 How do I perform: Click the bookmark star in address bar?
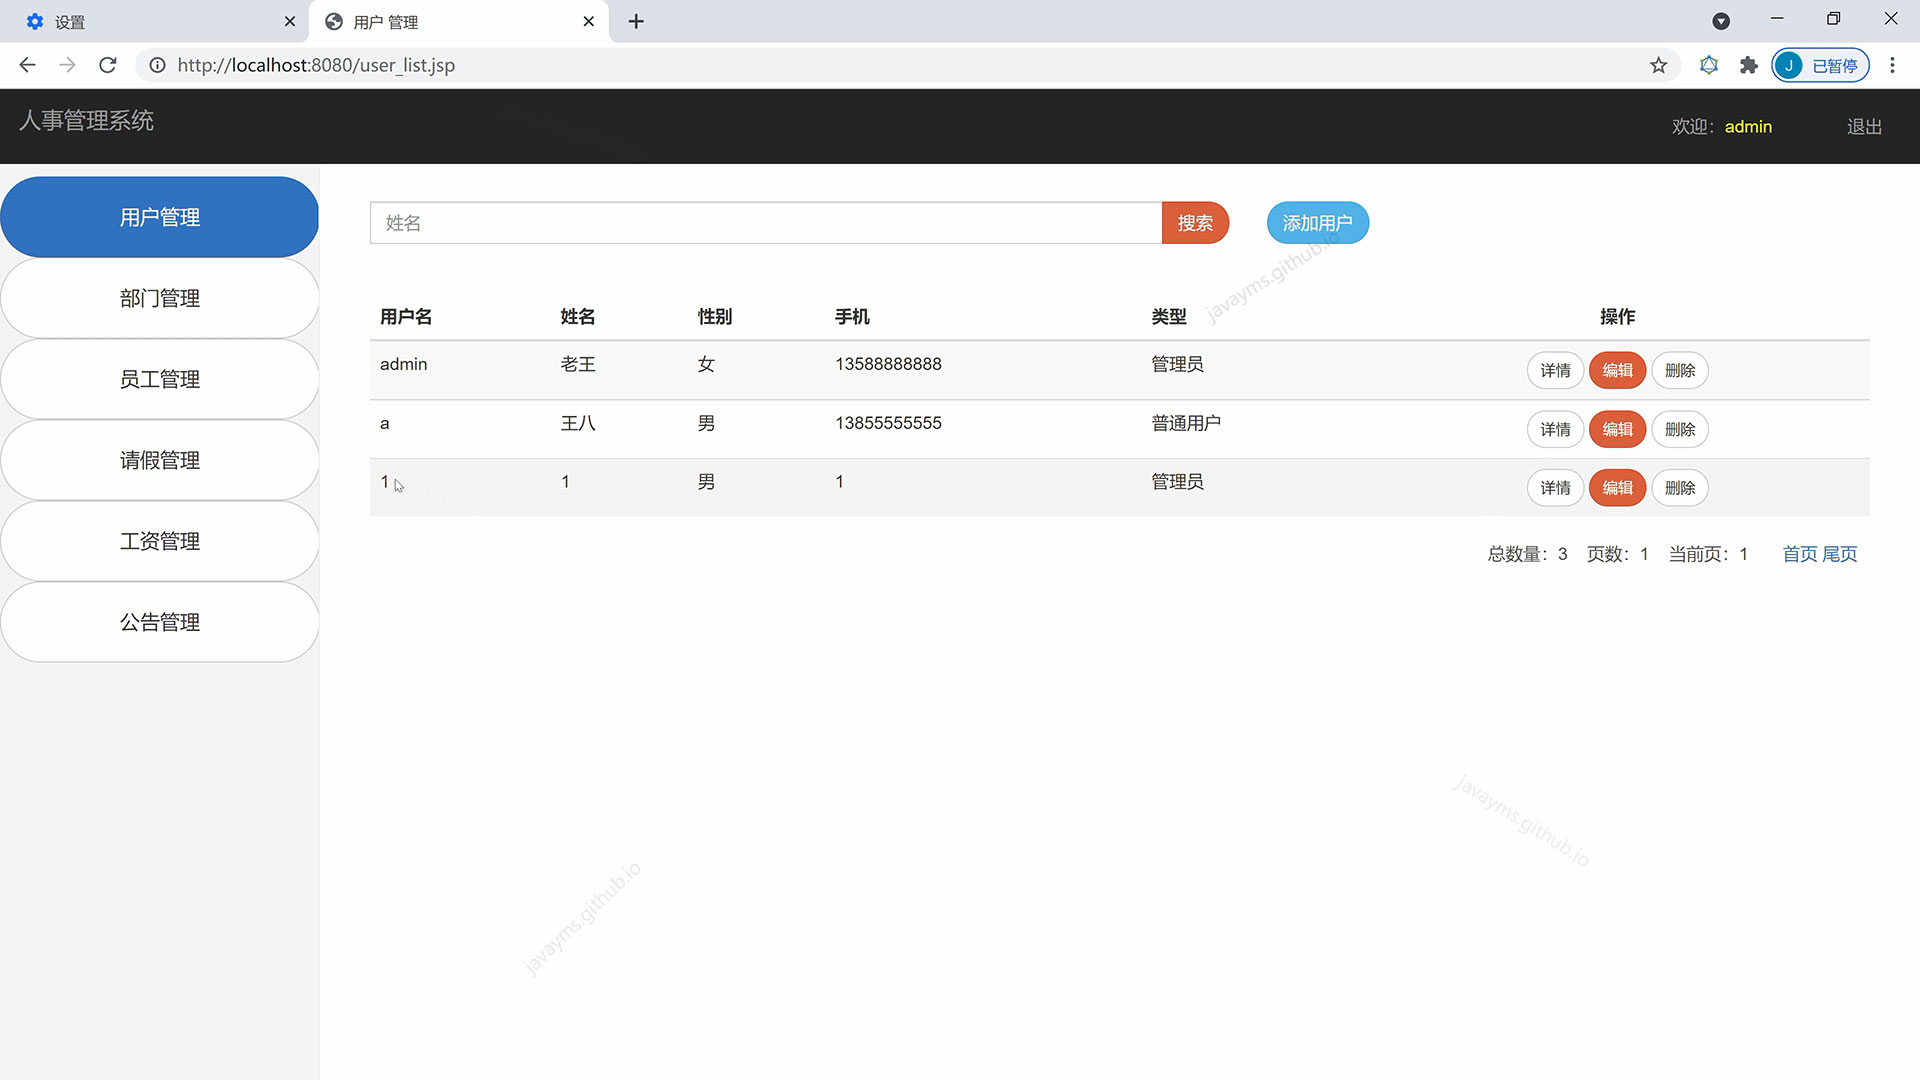tap(1658, 65)
